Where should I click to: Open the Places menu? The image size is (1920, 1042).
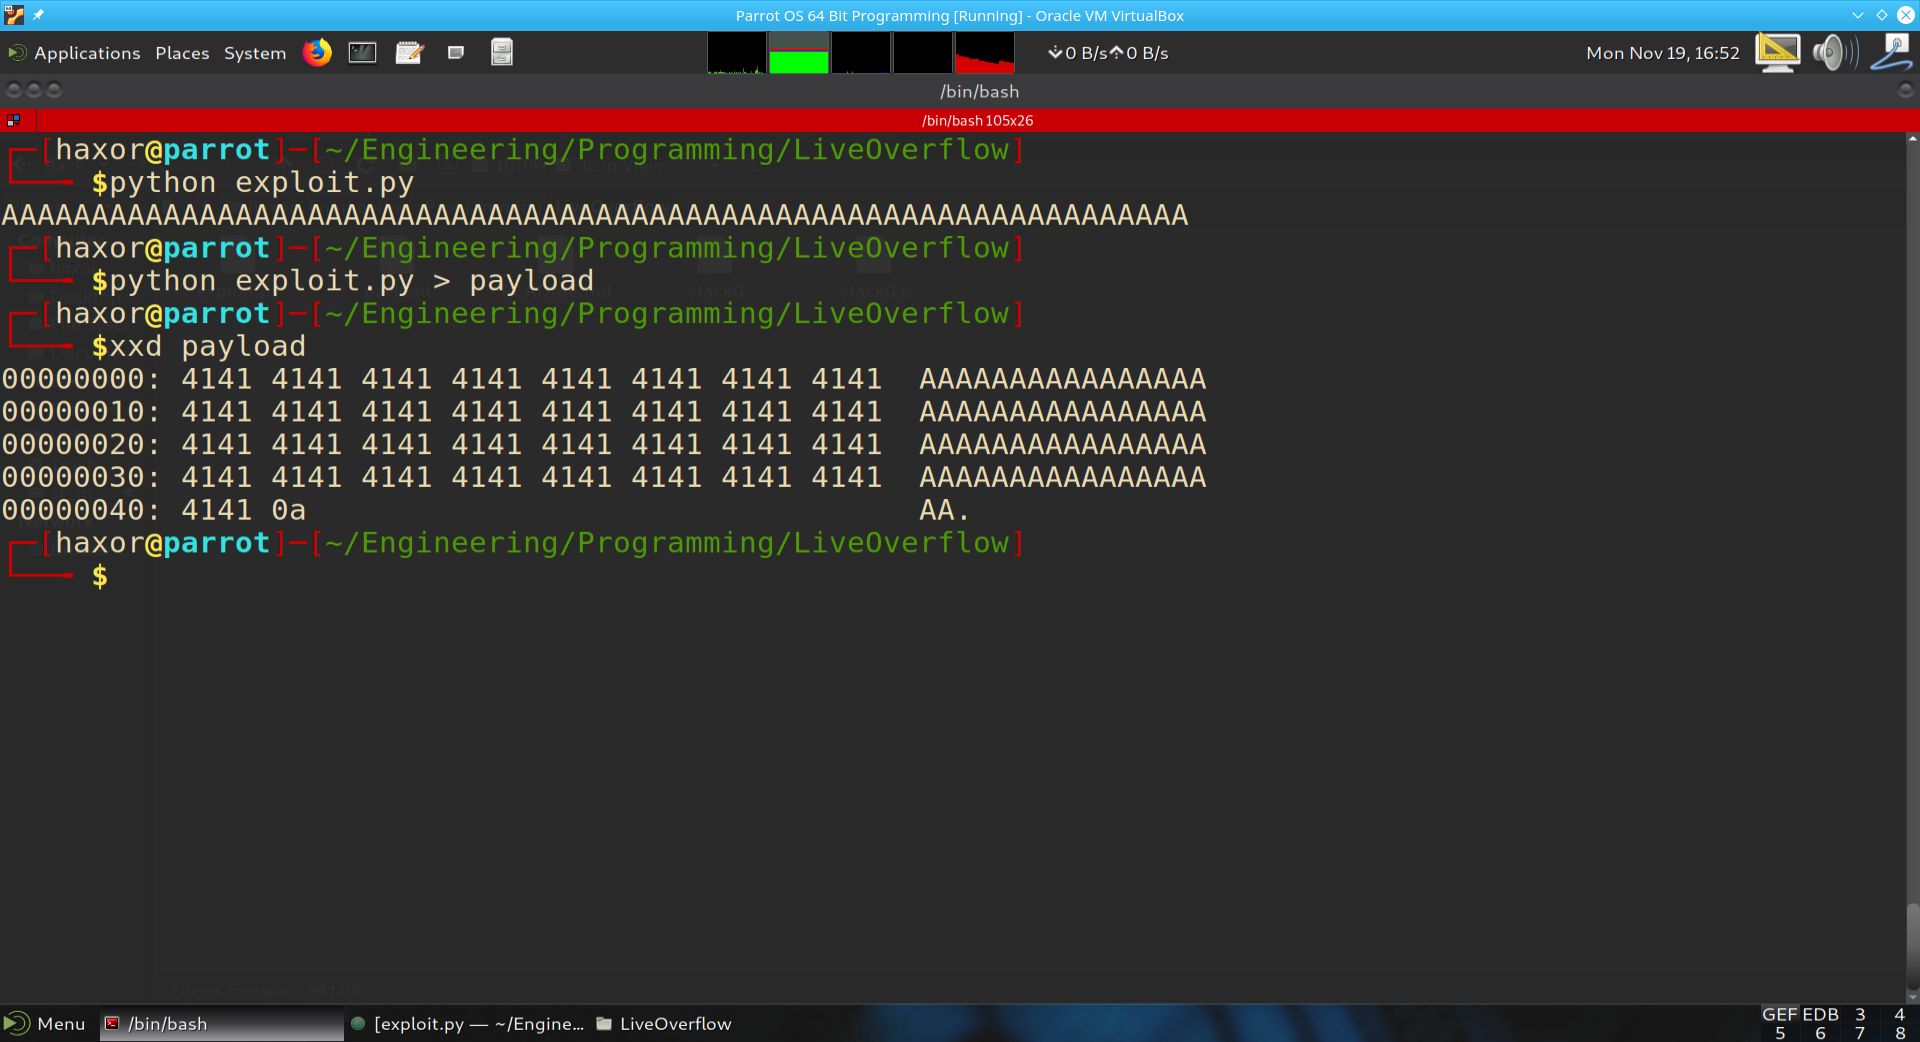pos(182,53)
